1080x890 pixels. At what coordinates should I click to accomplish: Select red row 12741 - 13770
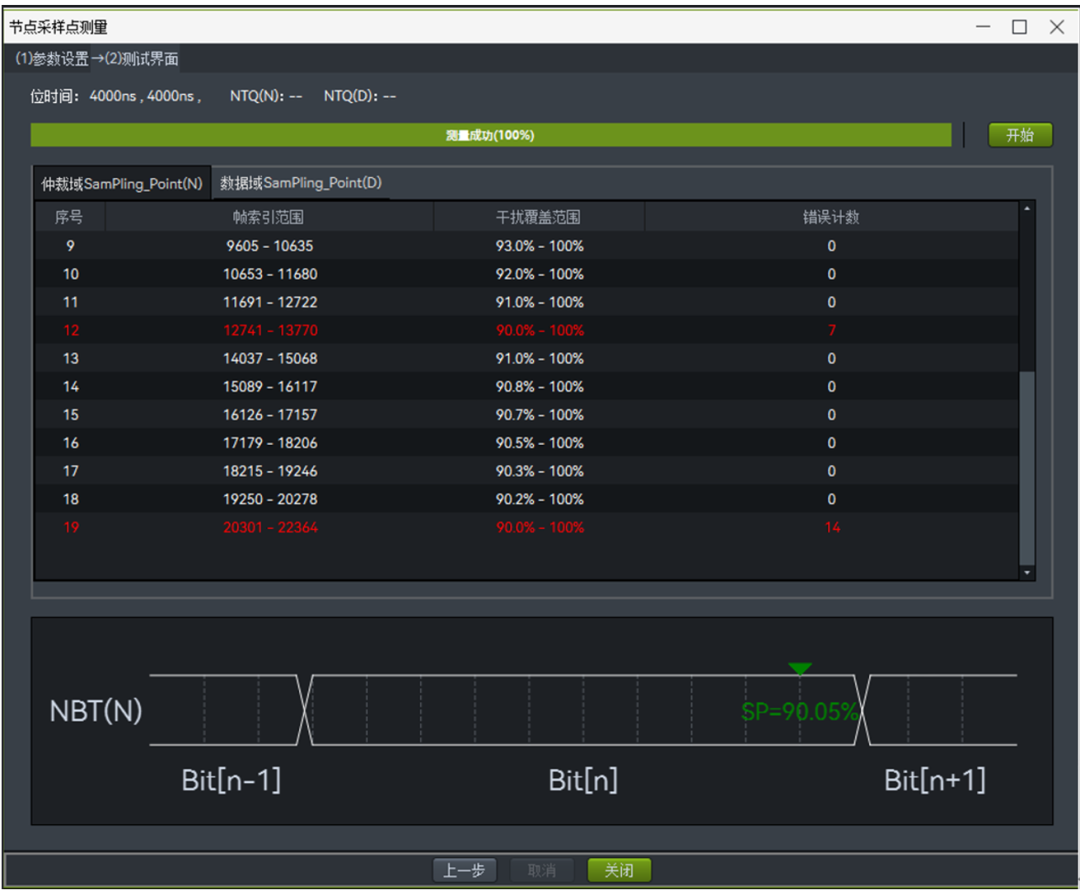[x=527, y=331]
